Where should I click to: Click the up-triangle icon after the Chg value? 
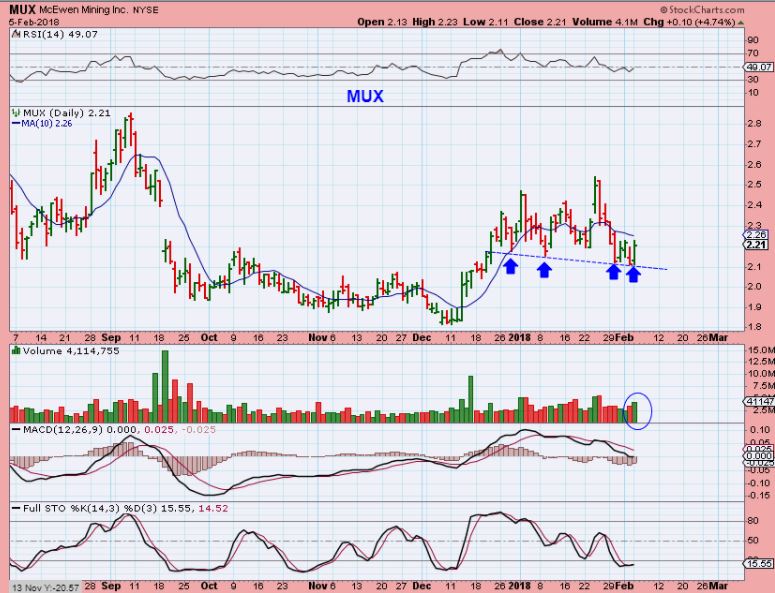740,22
